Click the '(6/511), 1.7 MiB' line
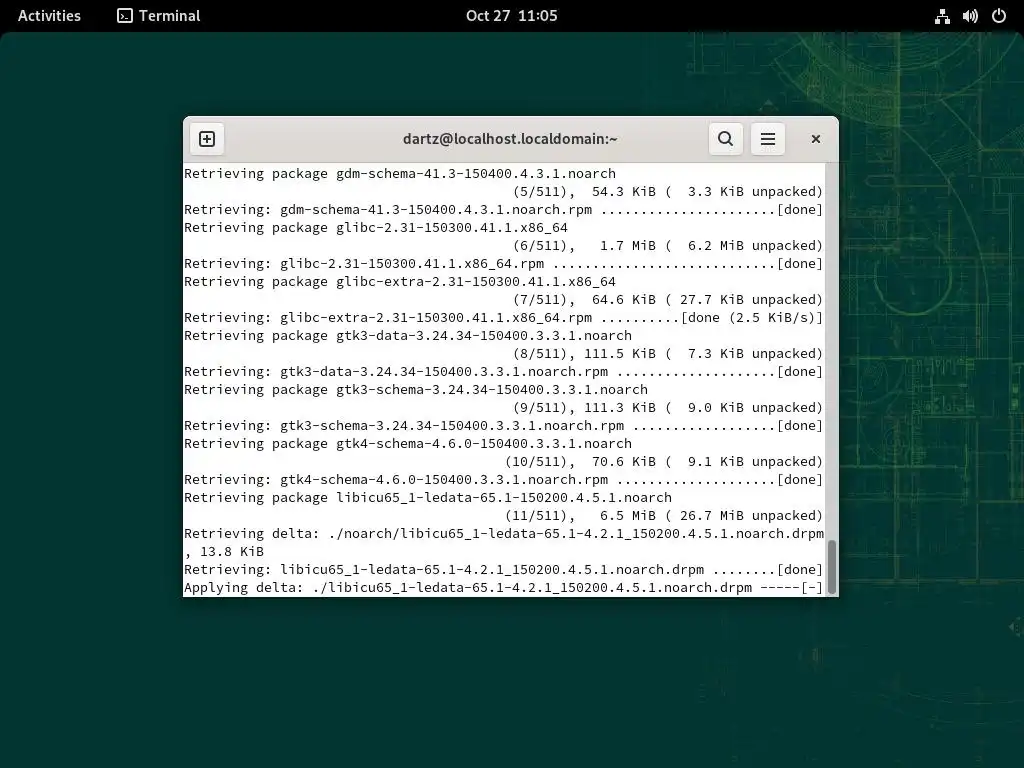This screenshot has height=768, width=1024. point(667,246)
